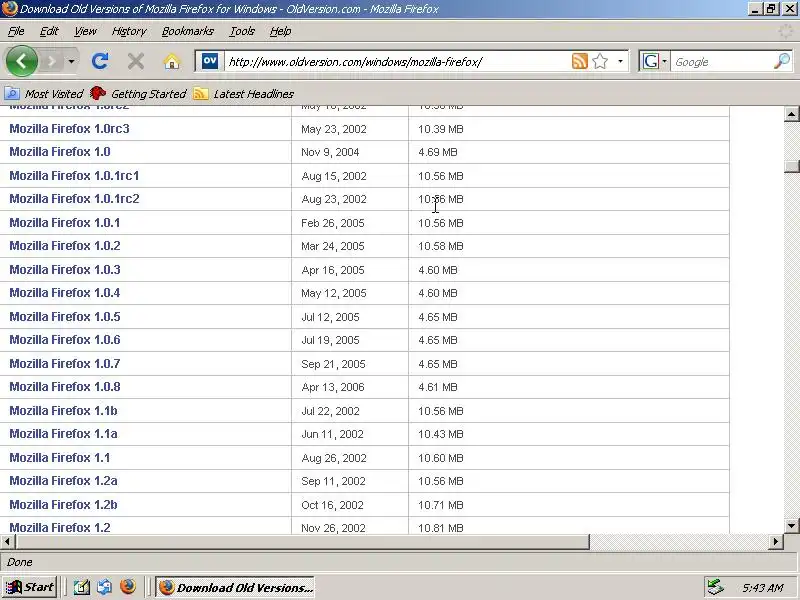Viewport: 800px width, 600px height.
Task: Open the Mozilla Firefox 1.0.7 link
Action: click(x=65, y=363)
